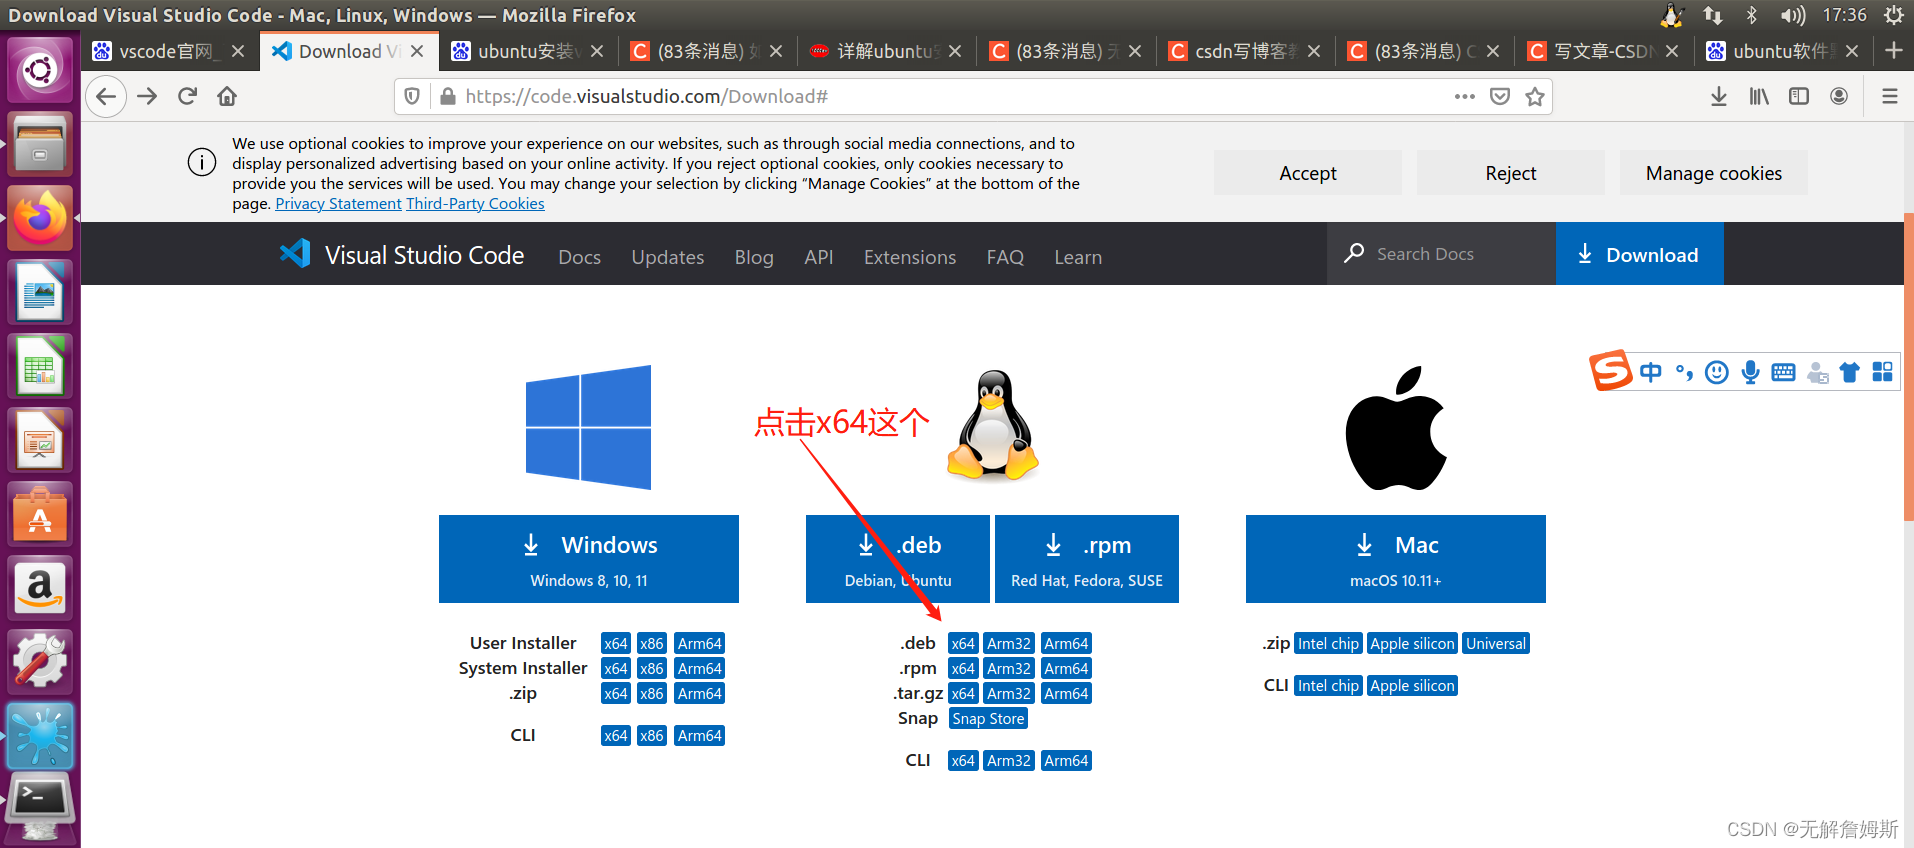
Task: Open the Third-Party Cookies link
Action: [x=475, y=204]
